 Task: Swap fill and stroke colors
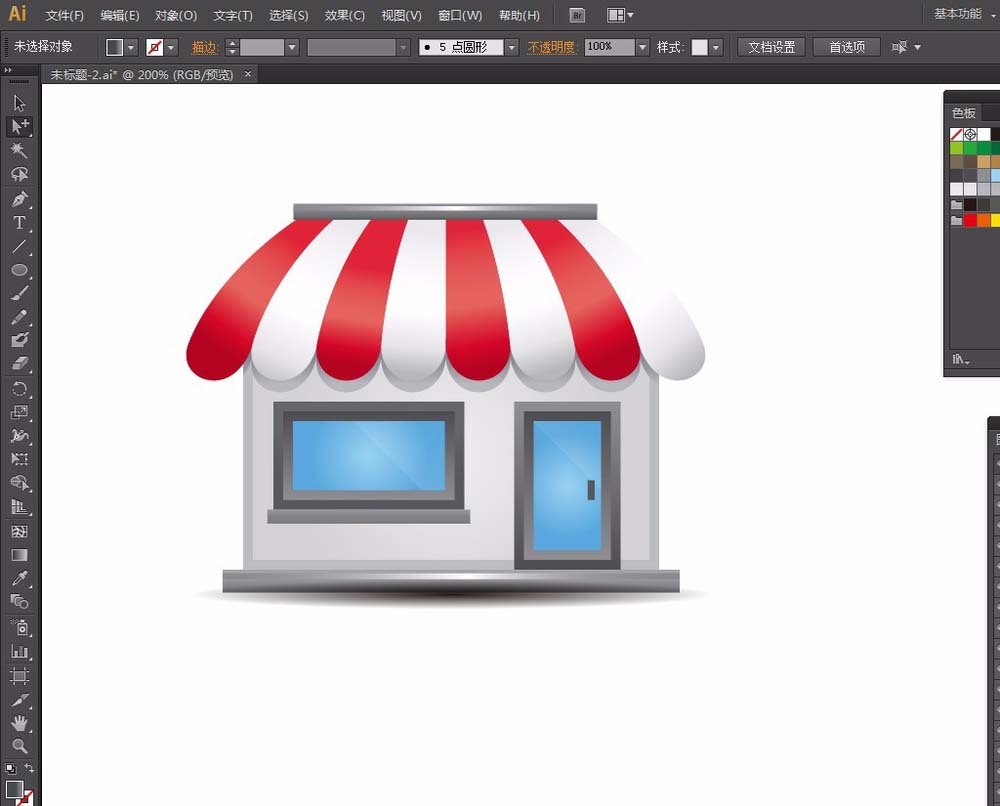click(29, 768)
